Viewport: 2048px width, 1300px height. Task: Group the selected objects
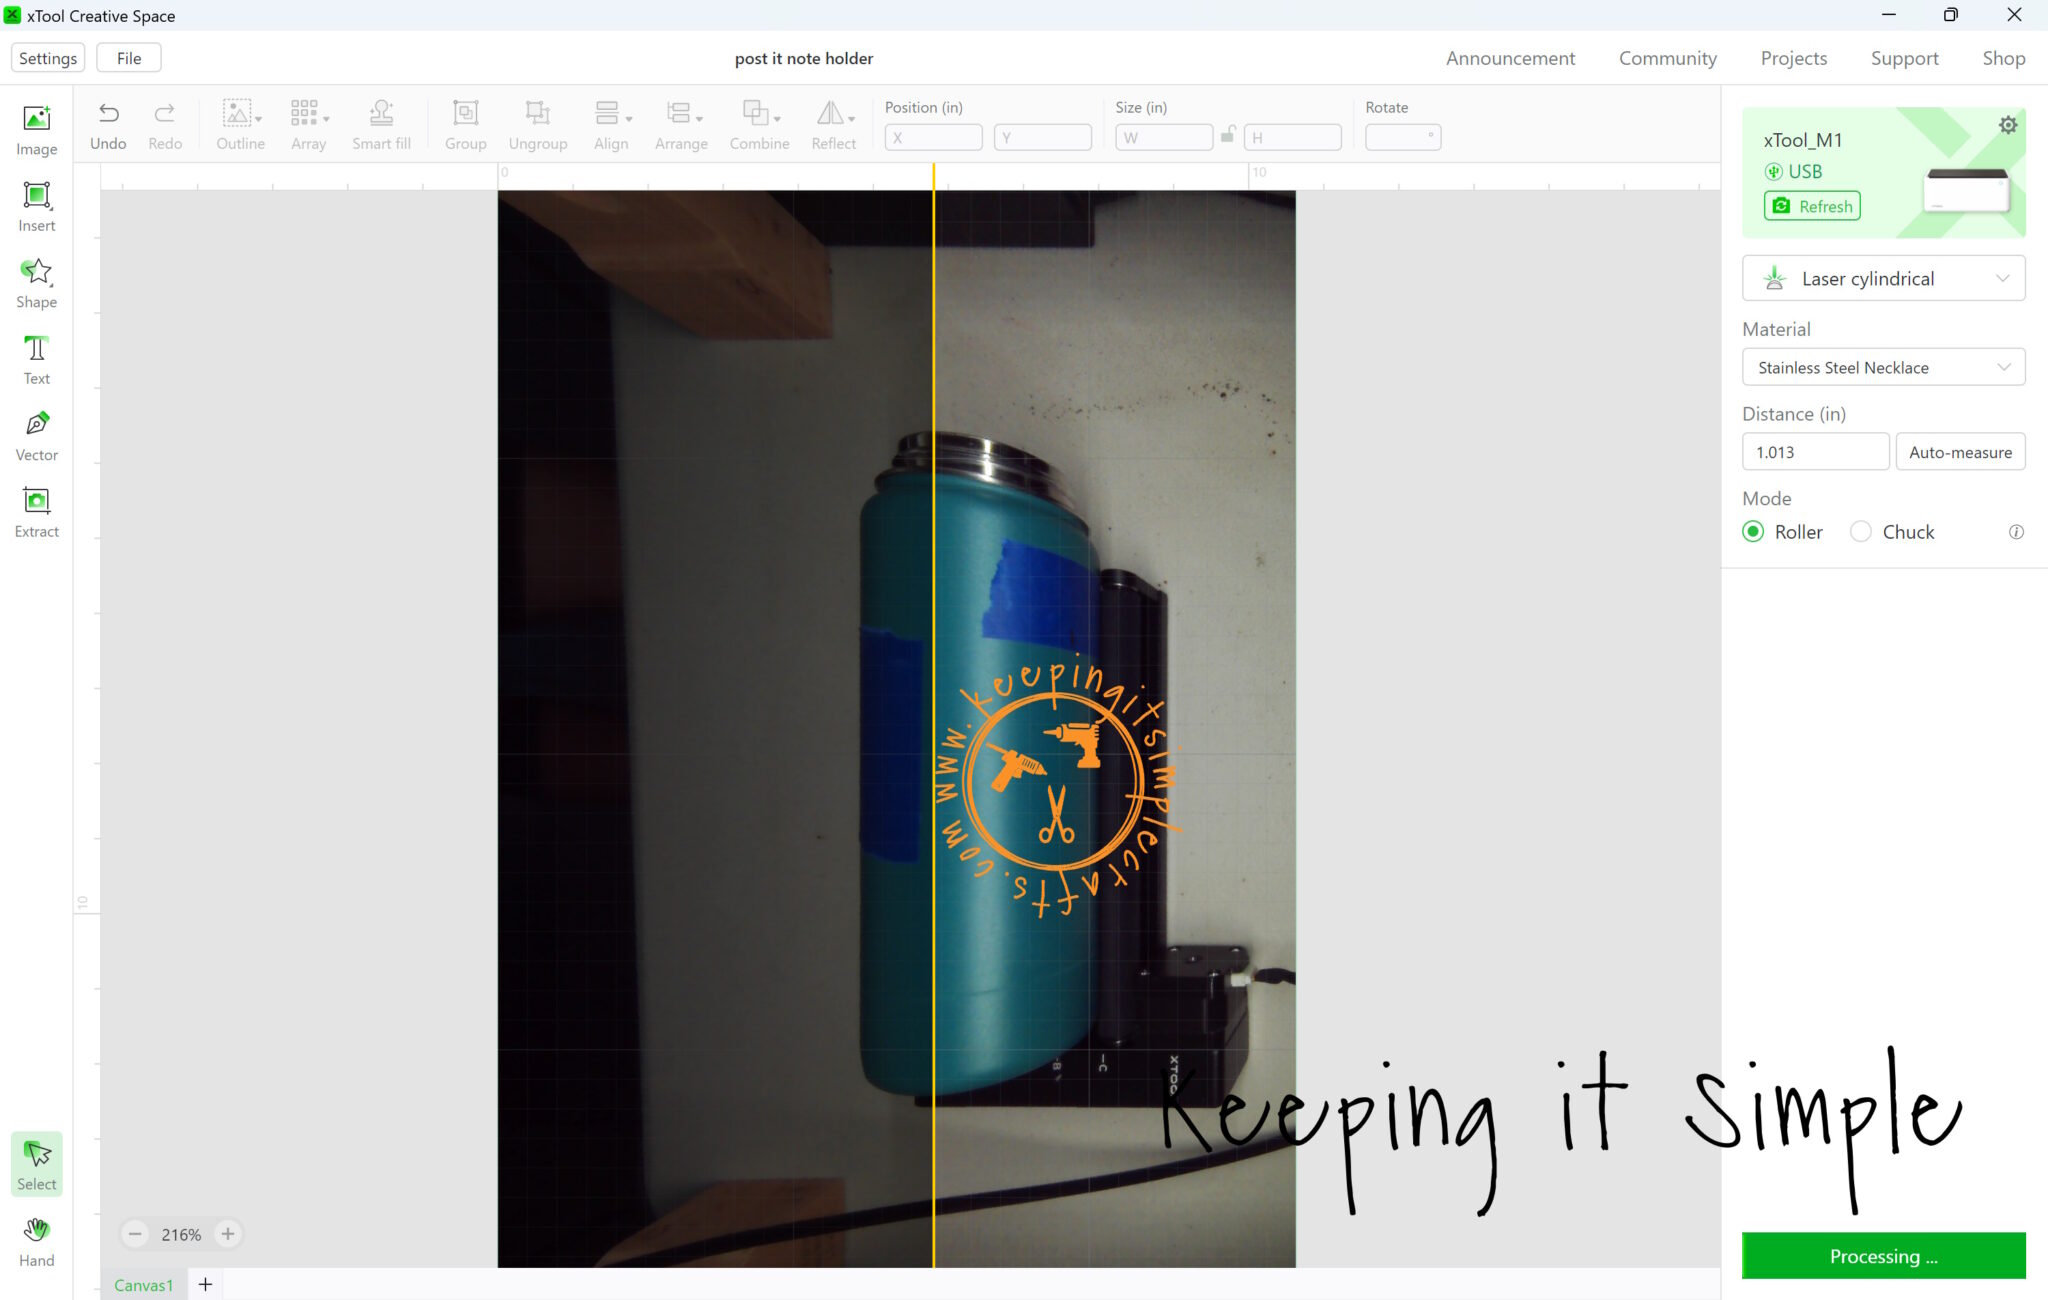[465, 125]
